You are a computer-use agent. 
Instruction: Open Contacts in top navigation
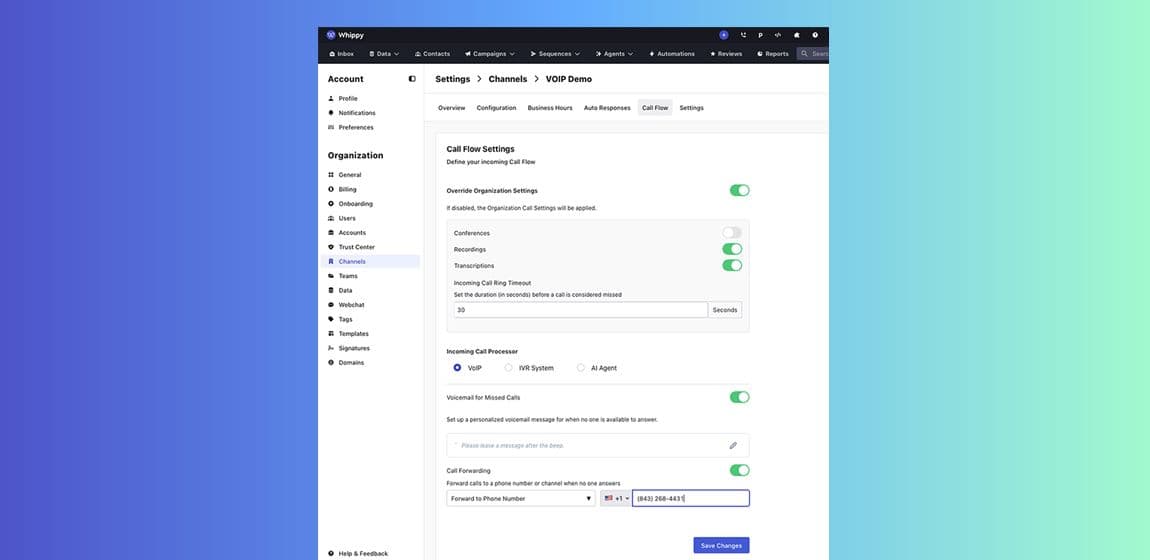432,54
